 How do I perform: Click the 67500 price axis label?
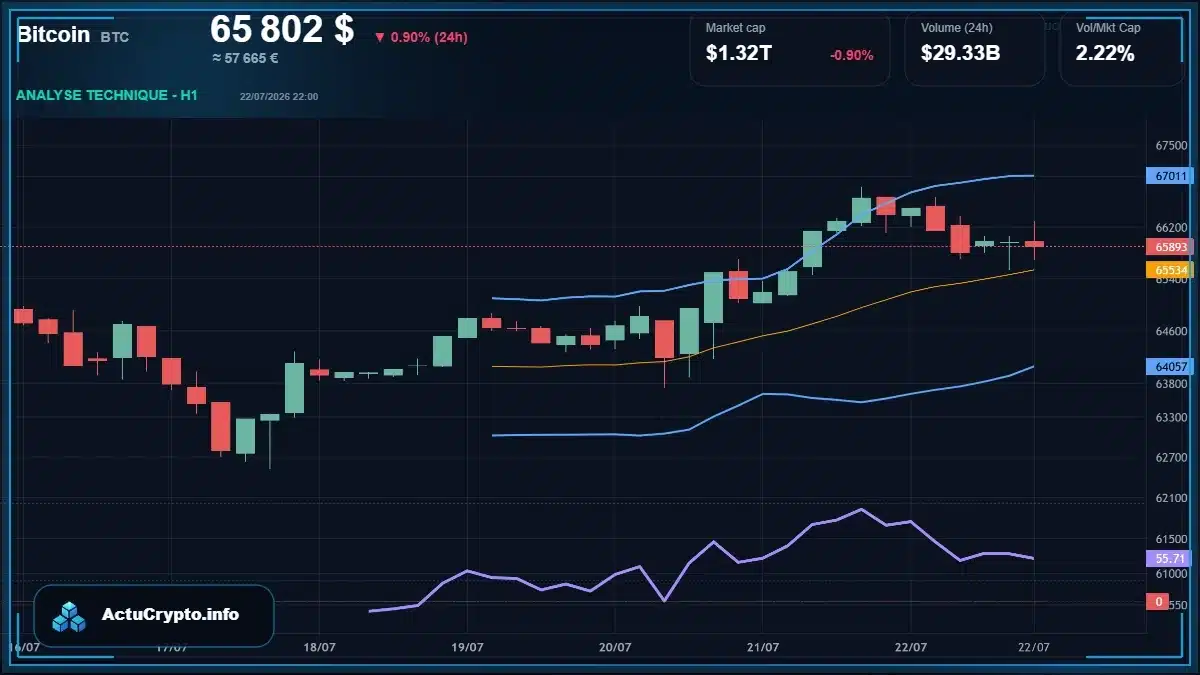pos(1171,145)
